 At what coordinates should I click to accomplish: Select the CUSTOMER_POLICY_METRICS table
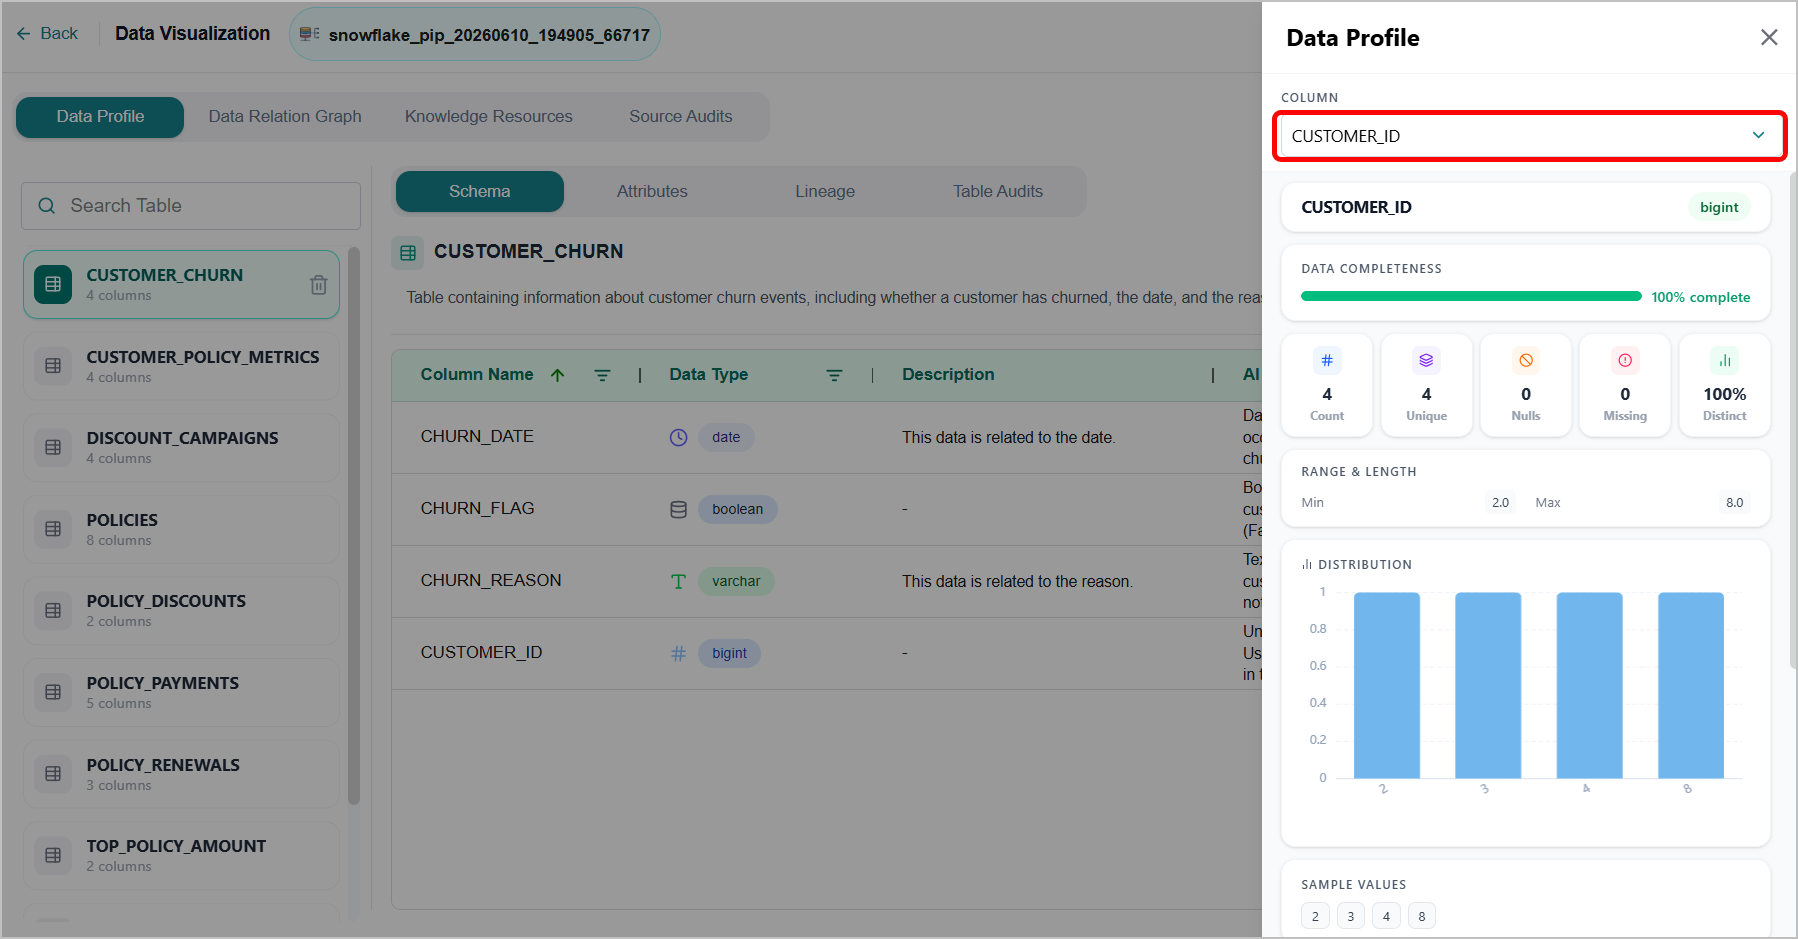click(181, 366)
